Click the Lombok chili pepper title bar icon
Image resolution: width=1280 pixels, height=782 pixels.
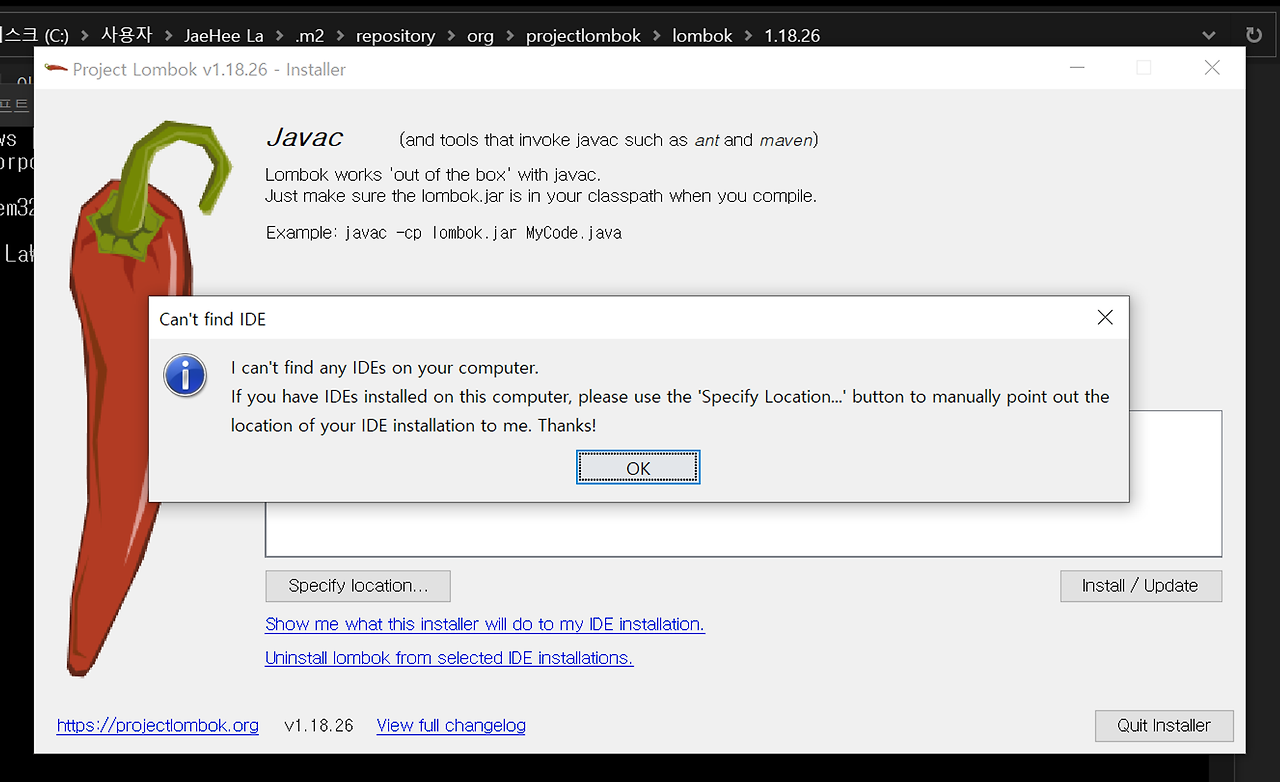tap(56, 69)
